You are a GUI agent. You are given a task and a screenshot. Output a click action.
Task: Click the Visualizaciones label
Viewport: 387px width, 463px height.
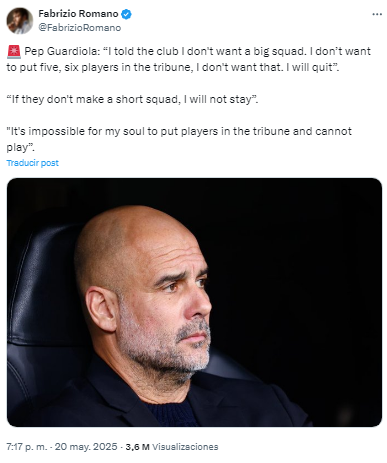tap(185, 447)
